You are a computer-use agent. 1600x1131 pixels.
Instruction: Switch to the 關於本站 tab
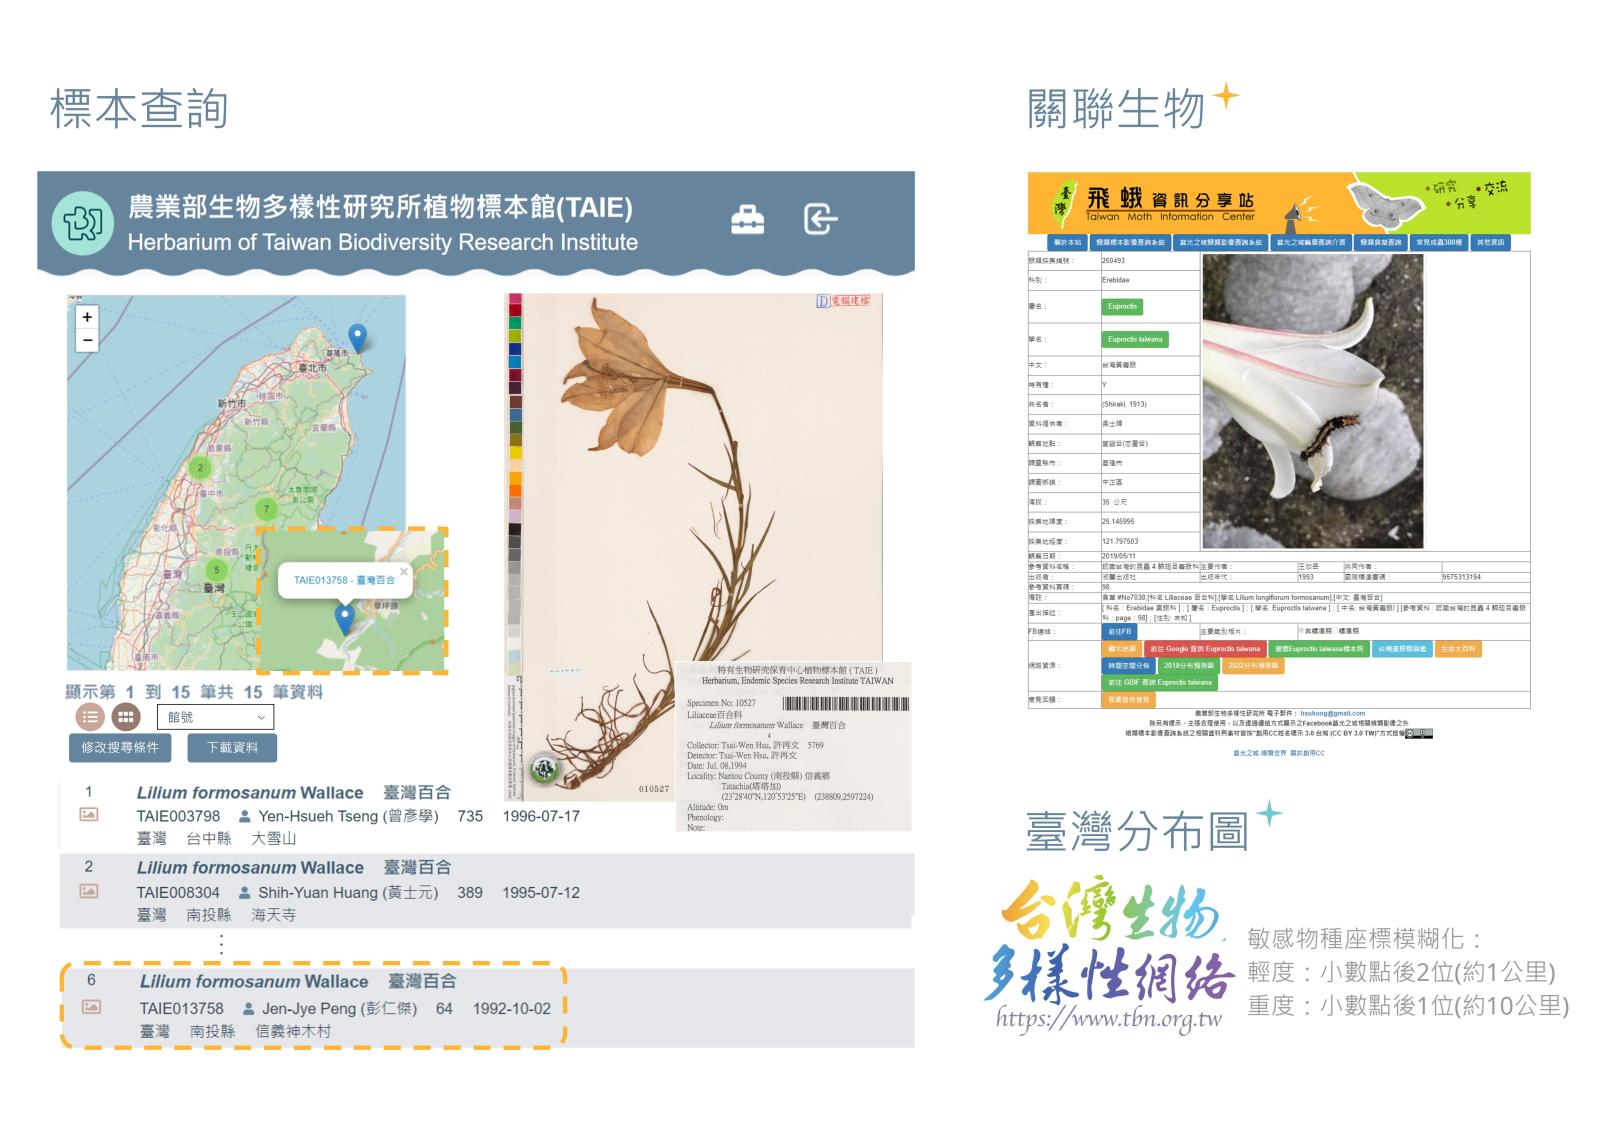point(1067,242)
